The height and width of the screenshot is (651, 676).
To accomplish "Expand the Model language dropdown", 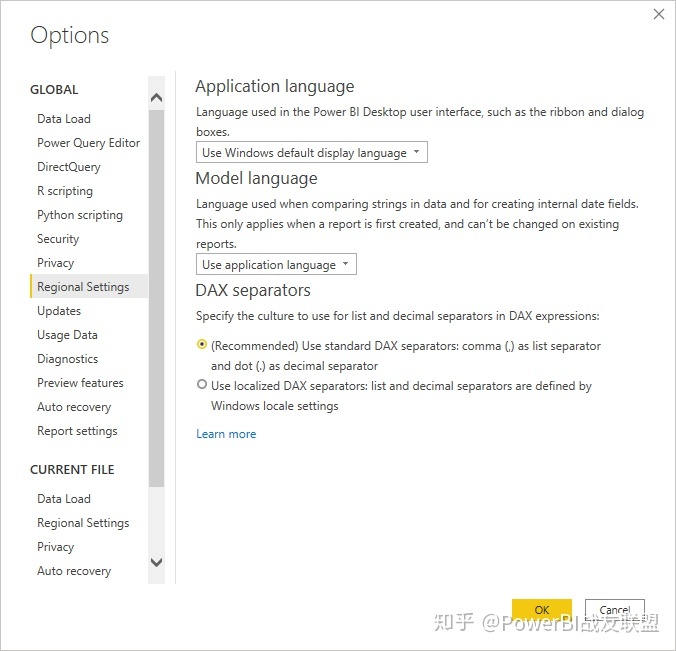I will (276, 264).
